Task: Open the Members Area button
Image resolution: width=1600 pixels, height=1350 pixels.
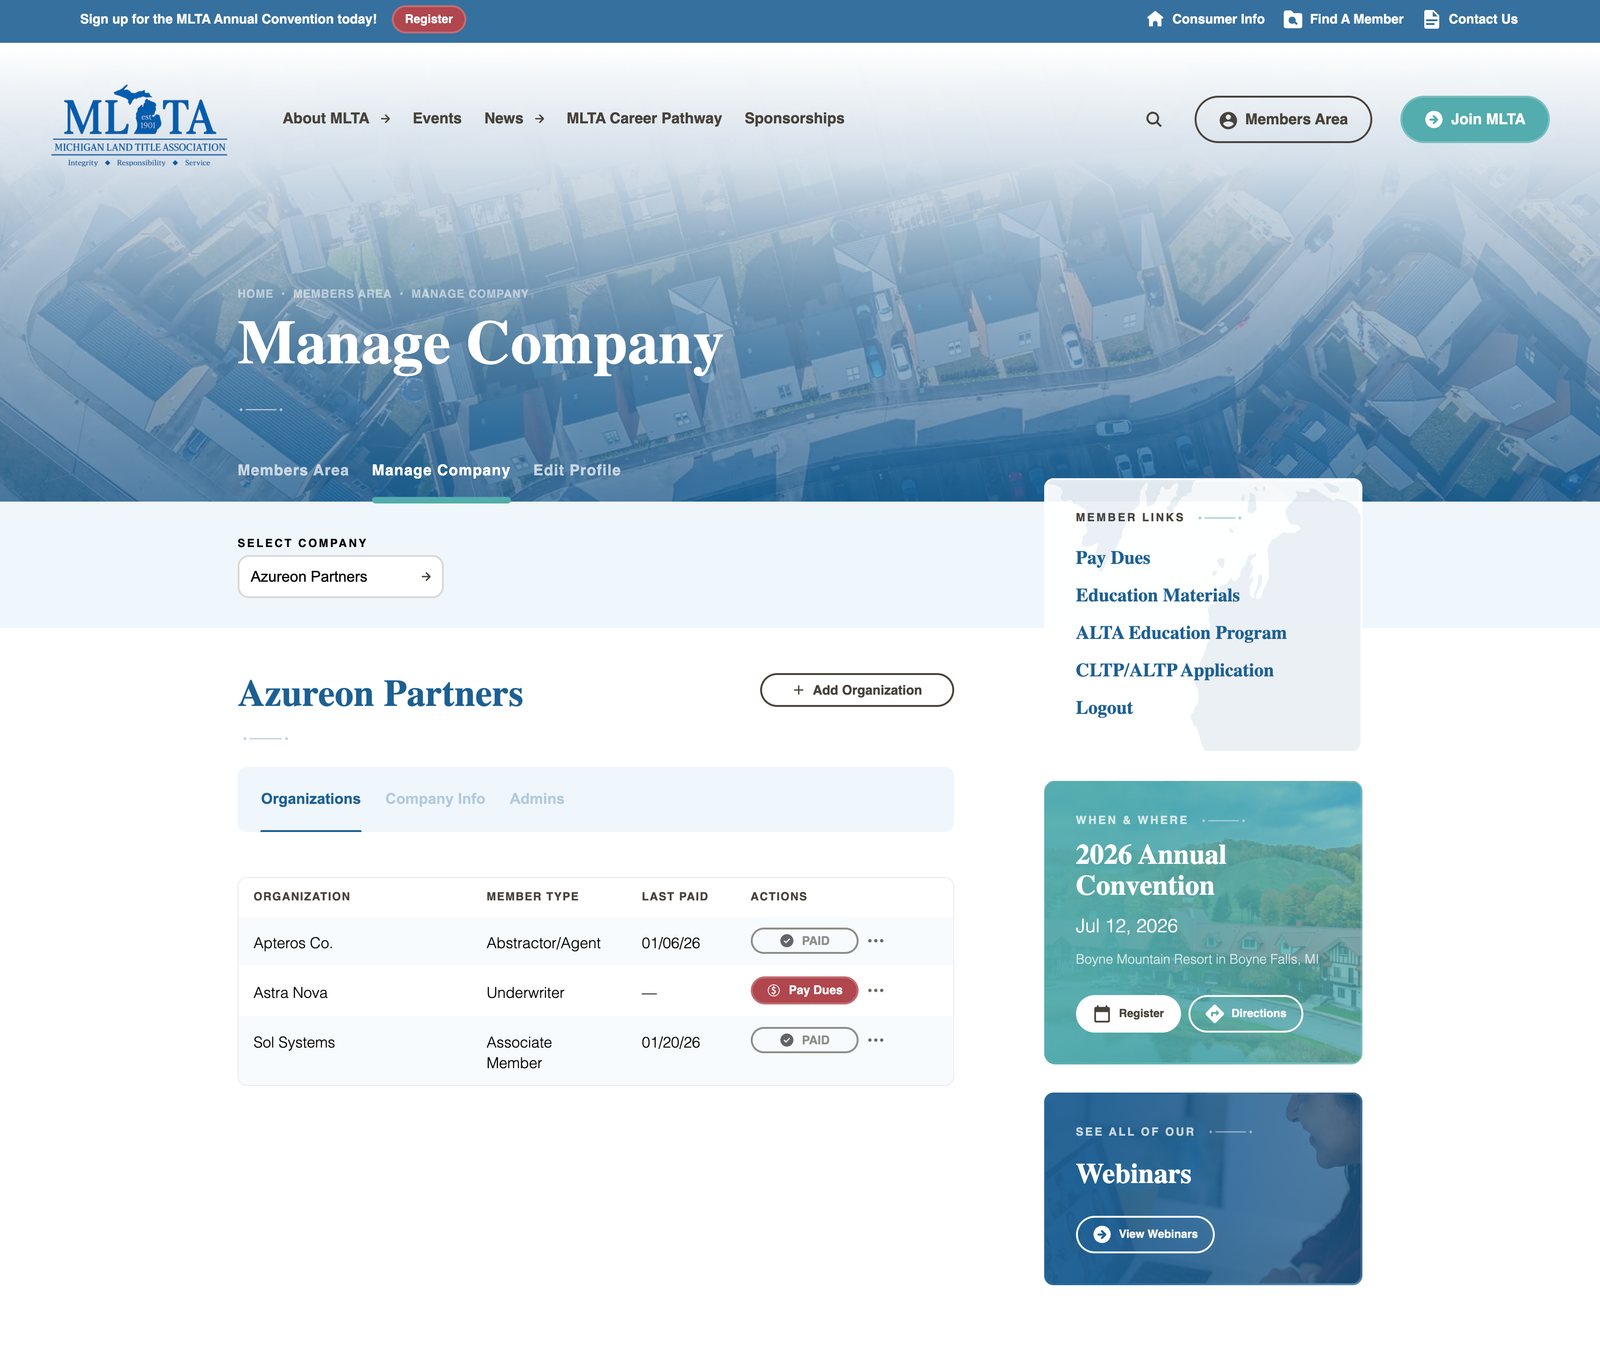Action: point(1283,119)
